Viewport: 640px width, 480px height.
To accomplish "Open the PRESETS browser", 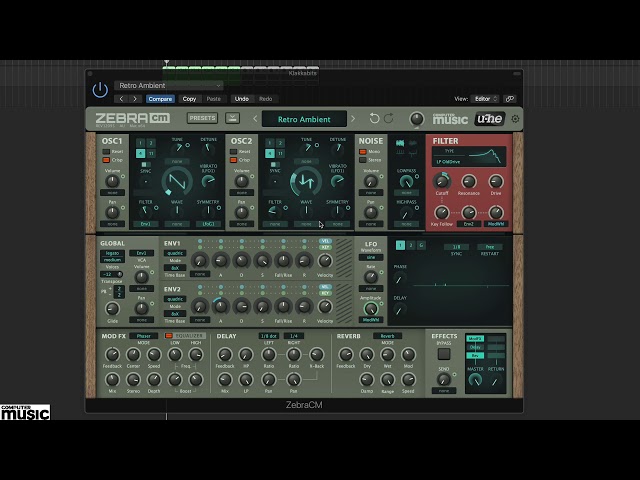I will pyautogui.click(x=202, y=118).
